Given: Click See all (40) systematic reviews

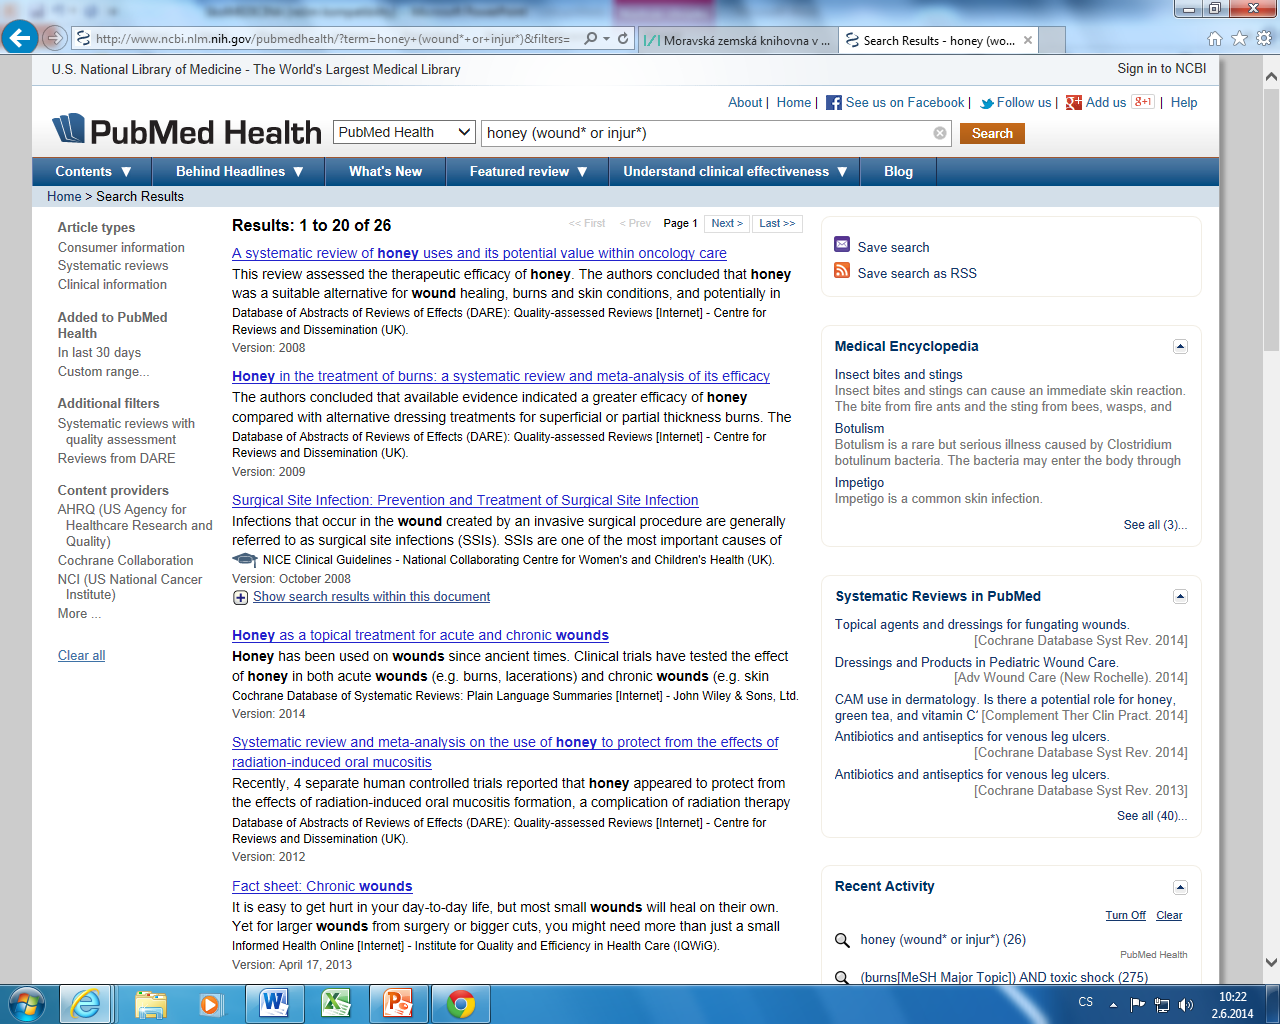Looking at the screenshot, I should [1152, 816].
